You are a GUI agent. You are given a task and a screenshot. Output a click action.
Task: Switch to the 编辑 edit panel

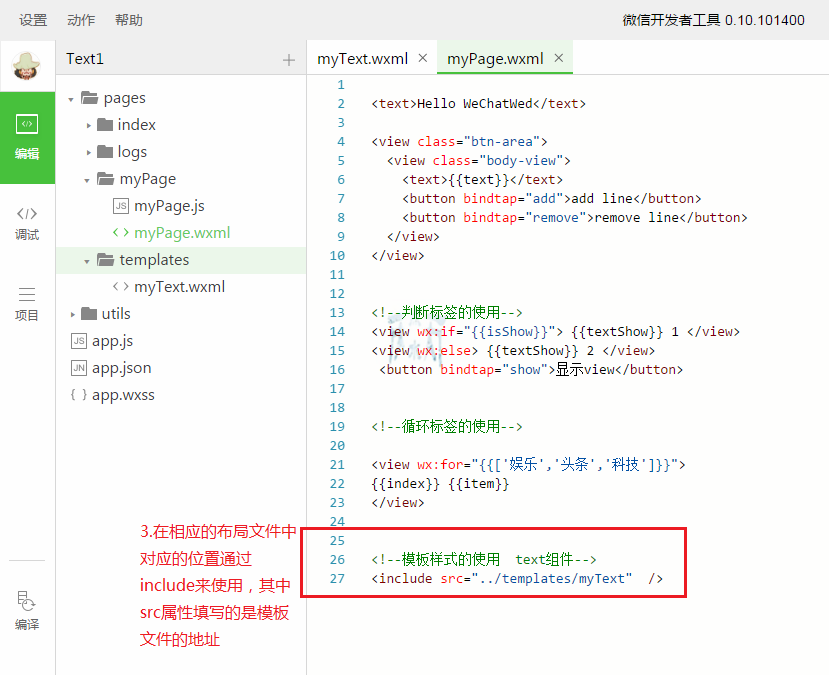[x=27, y=137]
